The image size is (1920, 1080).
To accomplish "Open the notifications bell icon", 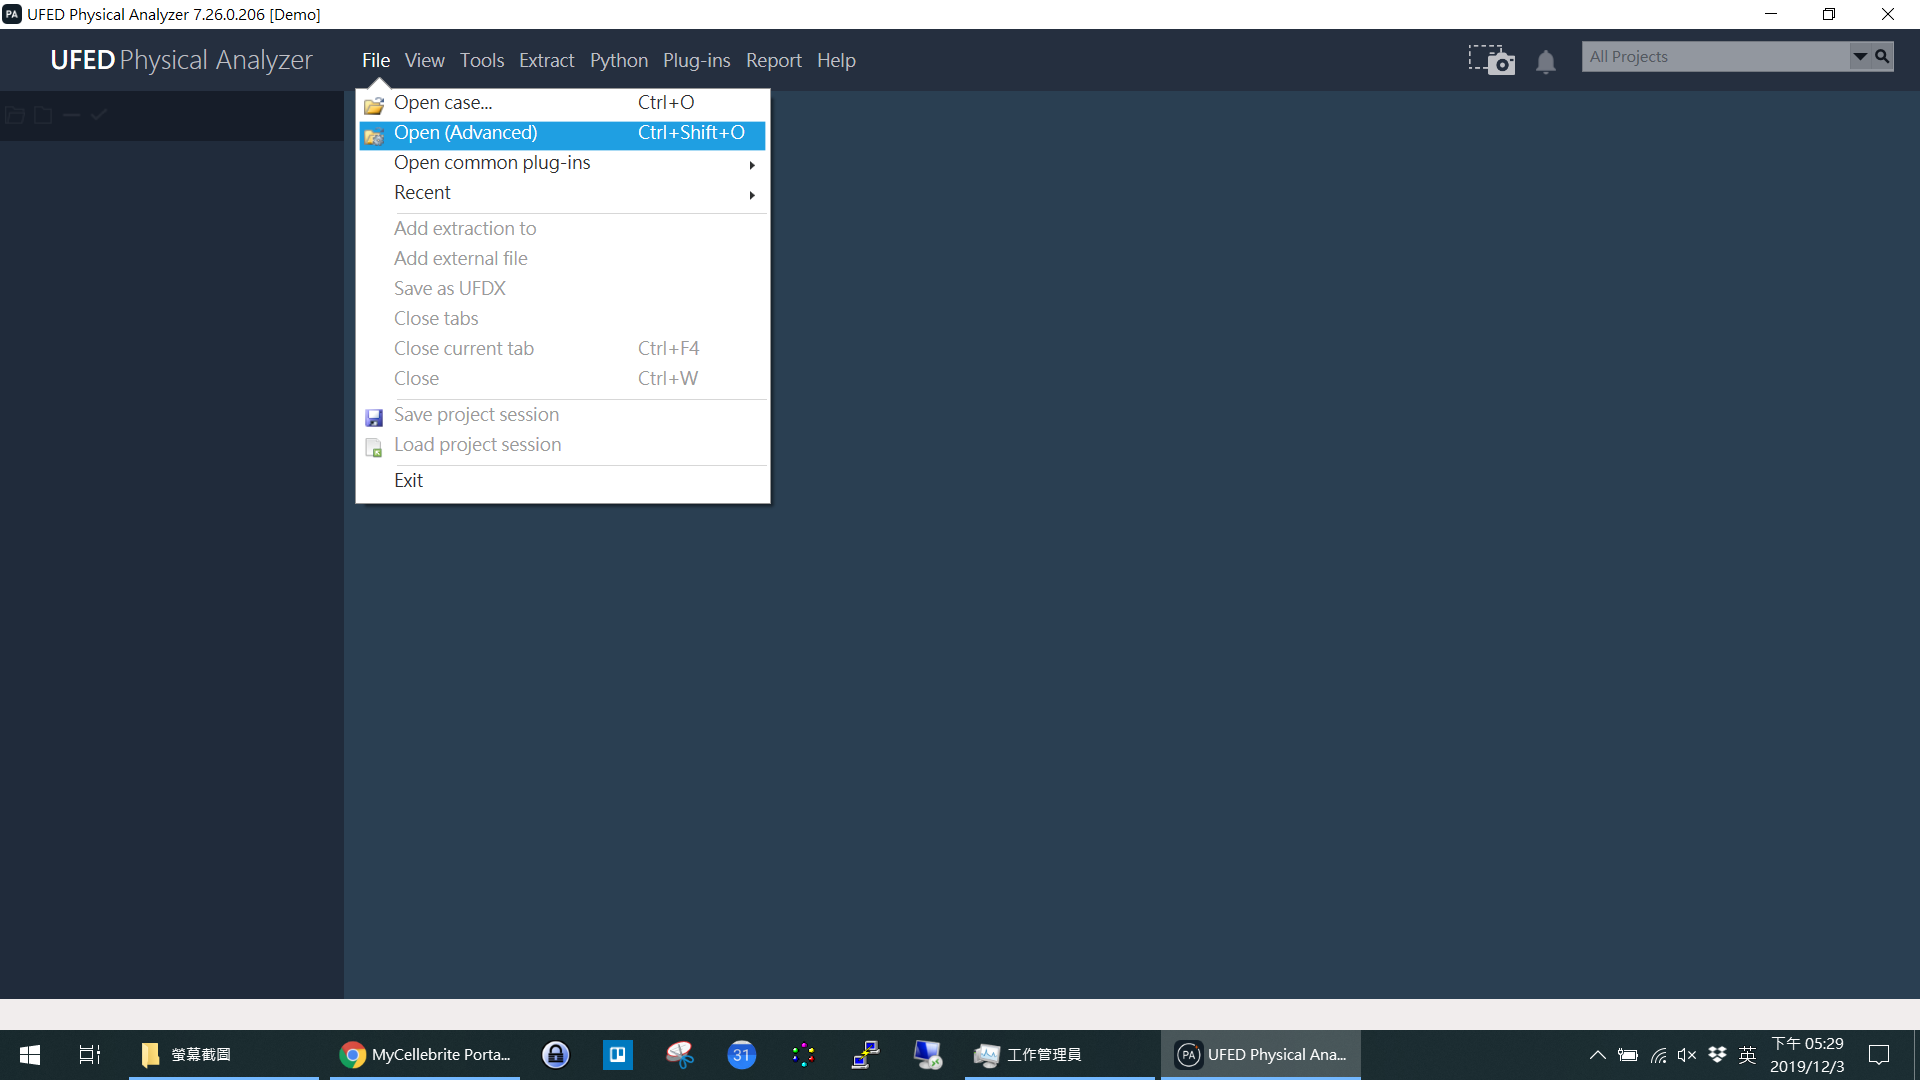I will [1546, 62].
